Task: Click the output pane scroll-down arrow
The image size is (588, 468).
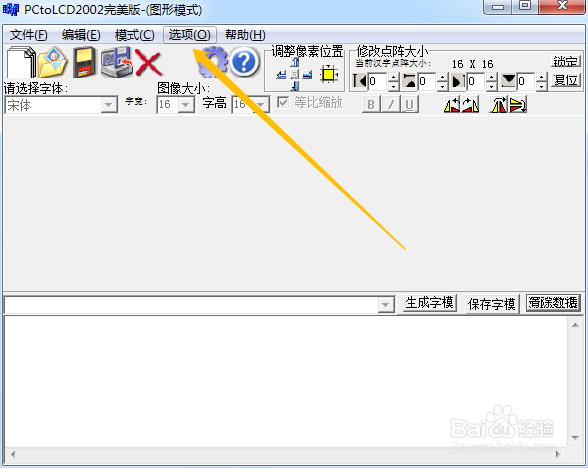Action: tap(575, 438)
